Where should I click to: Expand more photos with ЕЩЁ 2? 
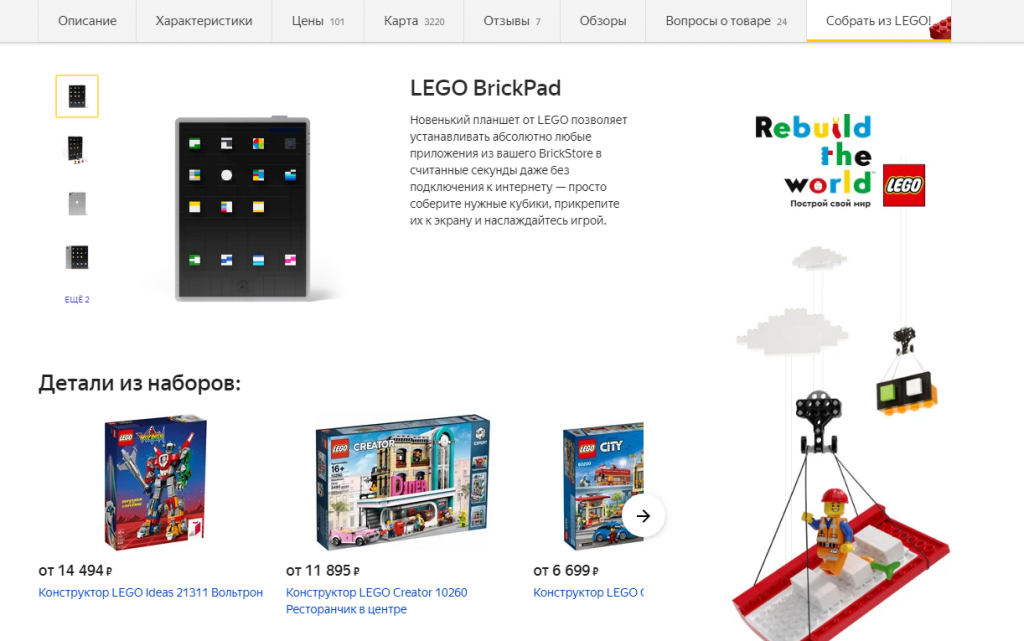(77, 300)
